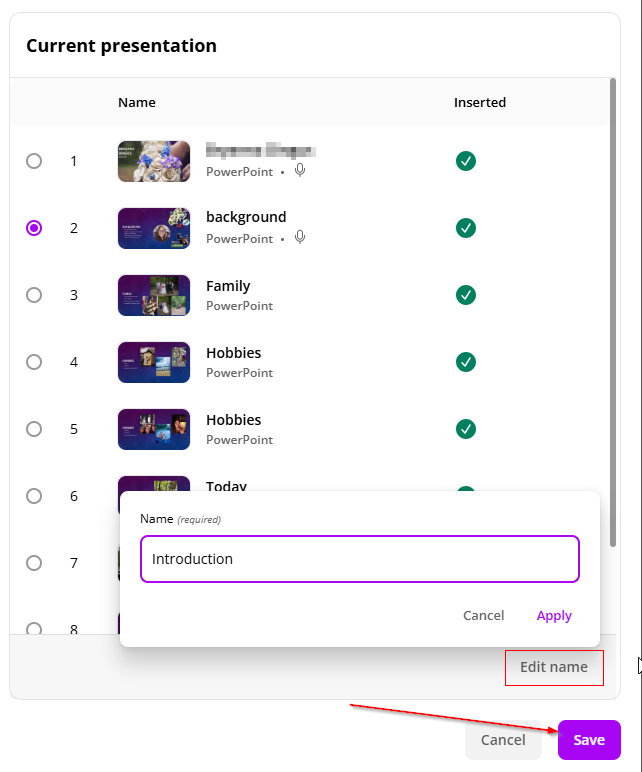This screenshot has height=772, width=642.
Task: Click the purple Save button
Action: pos(589,740)
